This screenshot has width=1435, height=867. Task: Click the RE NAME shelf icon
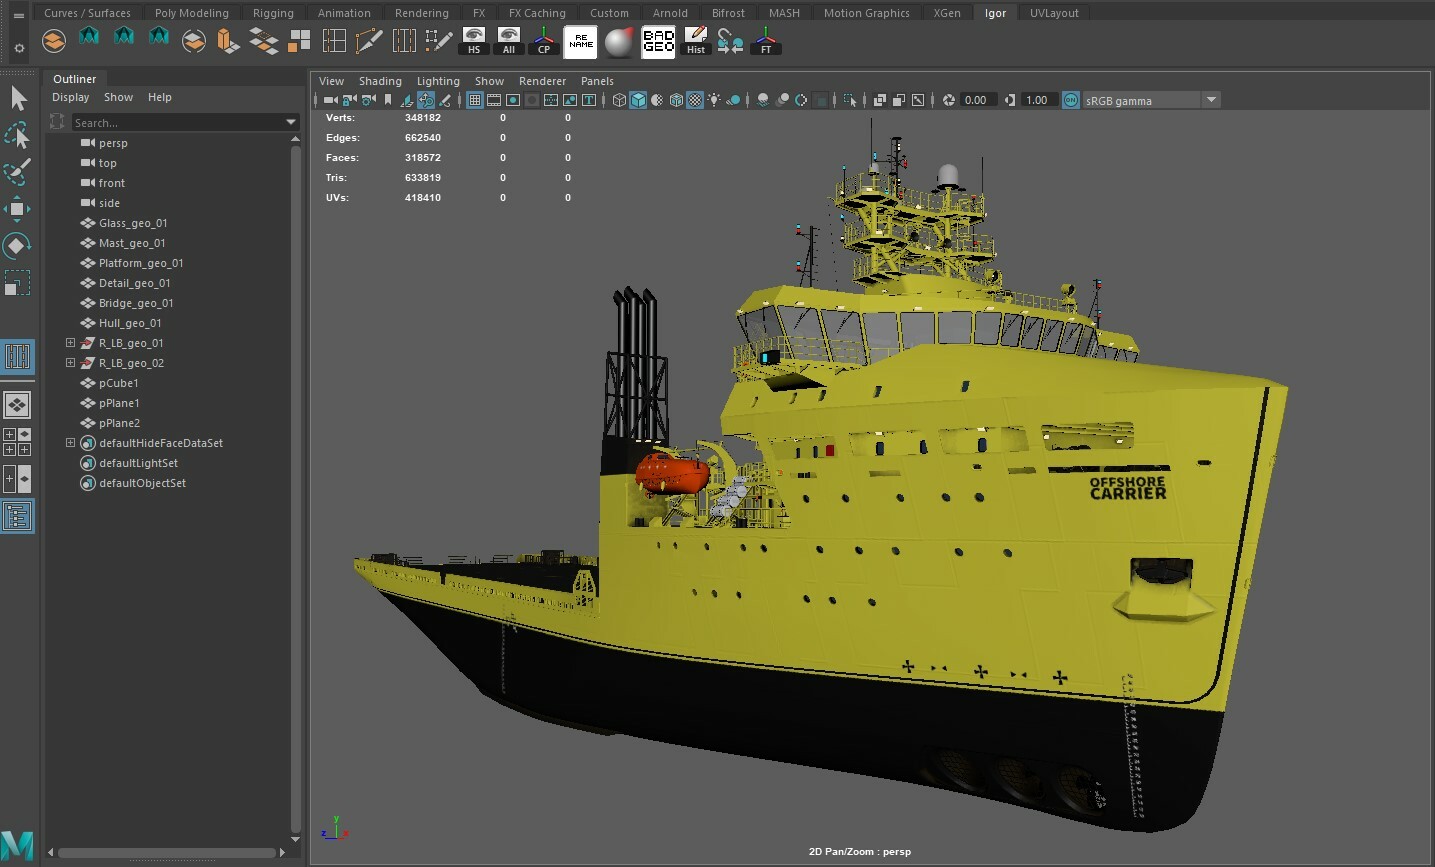point(580,42)
